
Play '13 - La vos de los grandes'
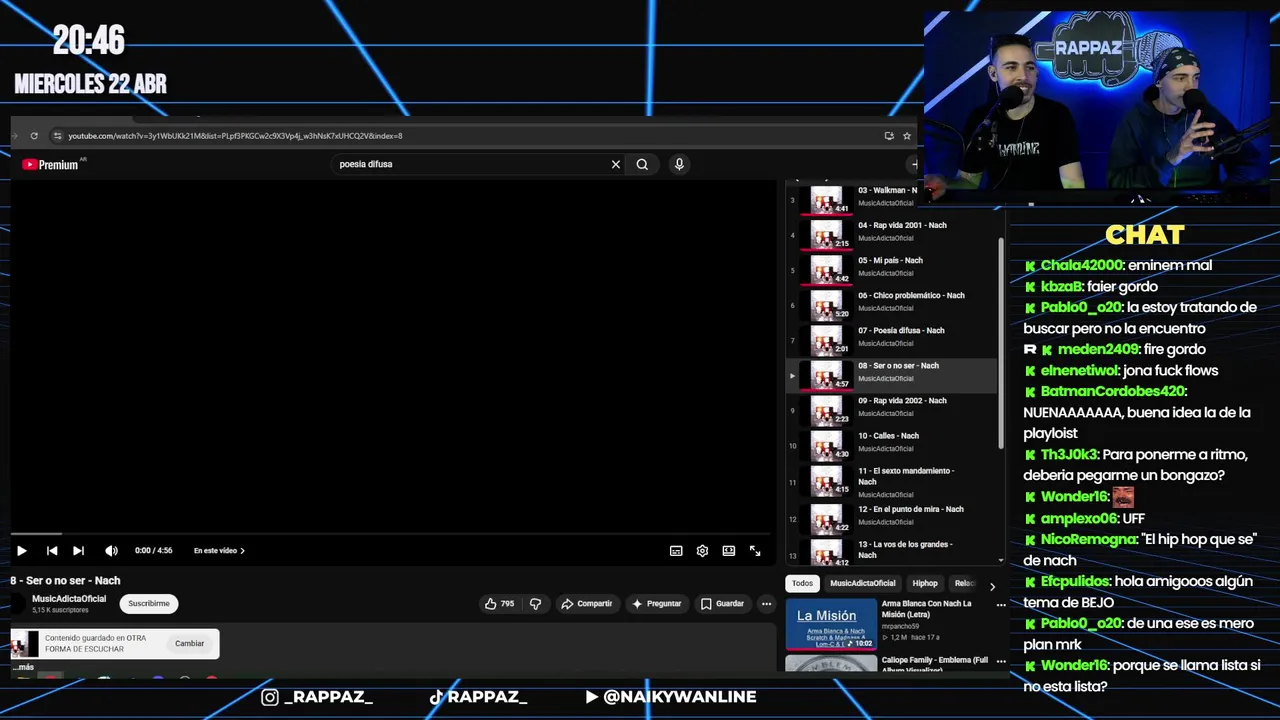tap(890, 551)
